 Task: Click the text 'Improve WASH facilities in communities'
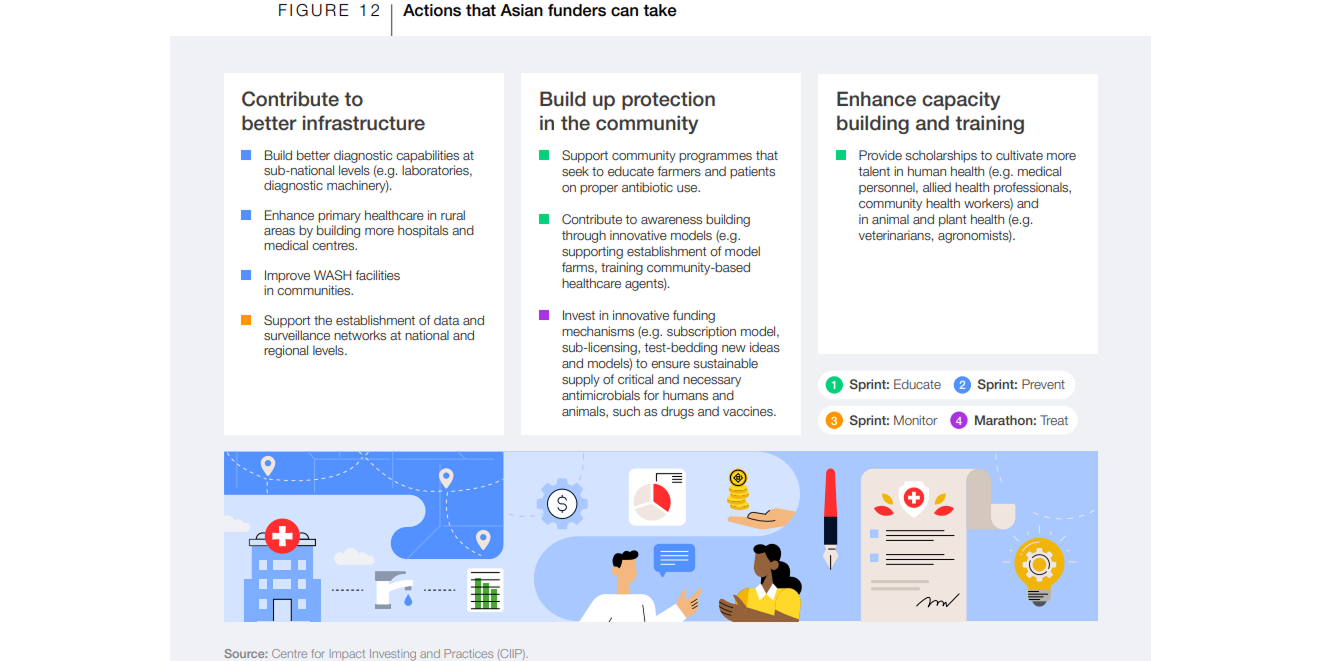point(332,283)
